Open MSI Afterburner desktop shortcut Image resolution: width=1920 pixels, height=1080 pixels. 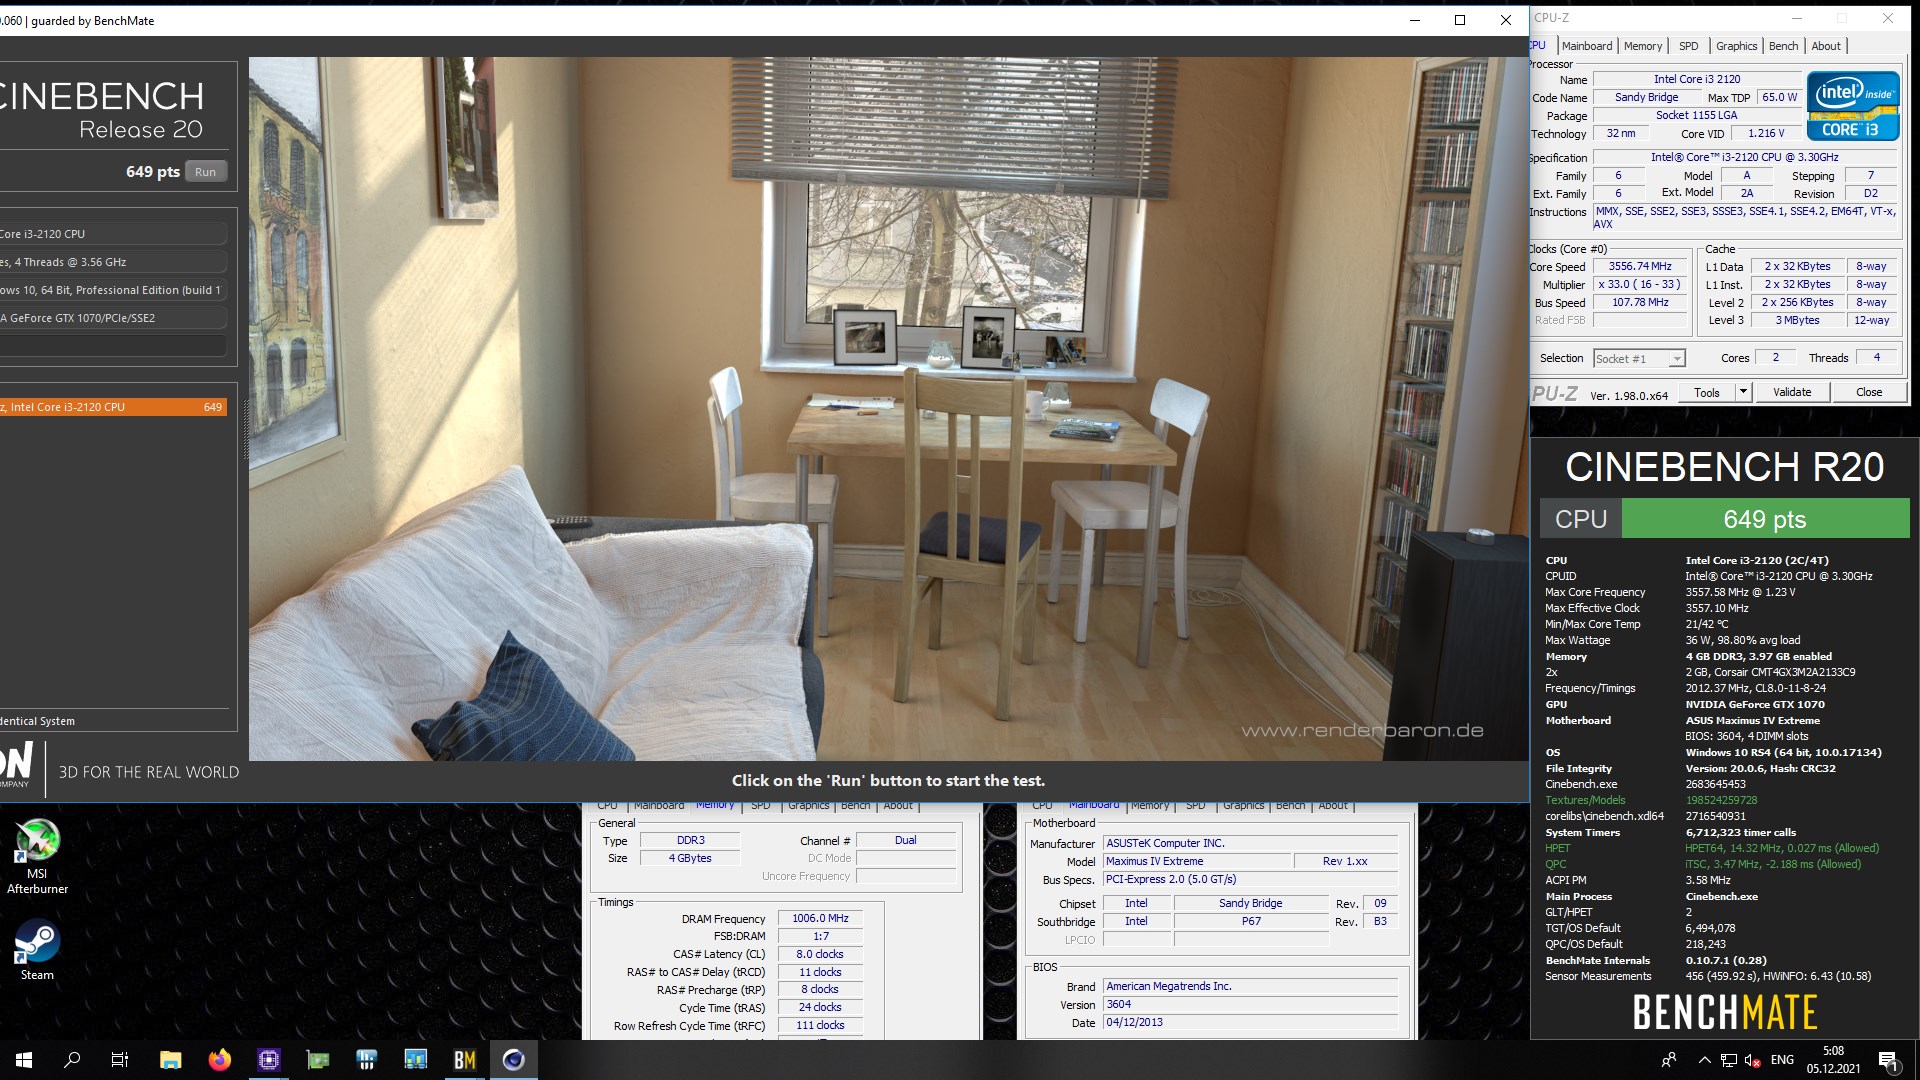pos(37,857)
